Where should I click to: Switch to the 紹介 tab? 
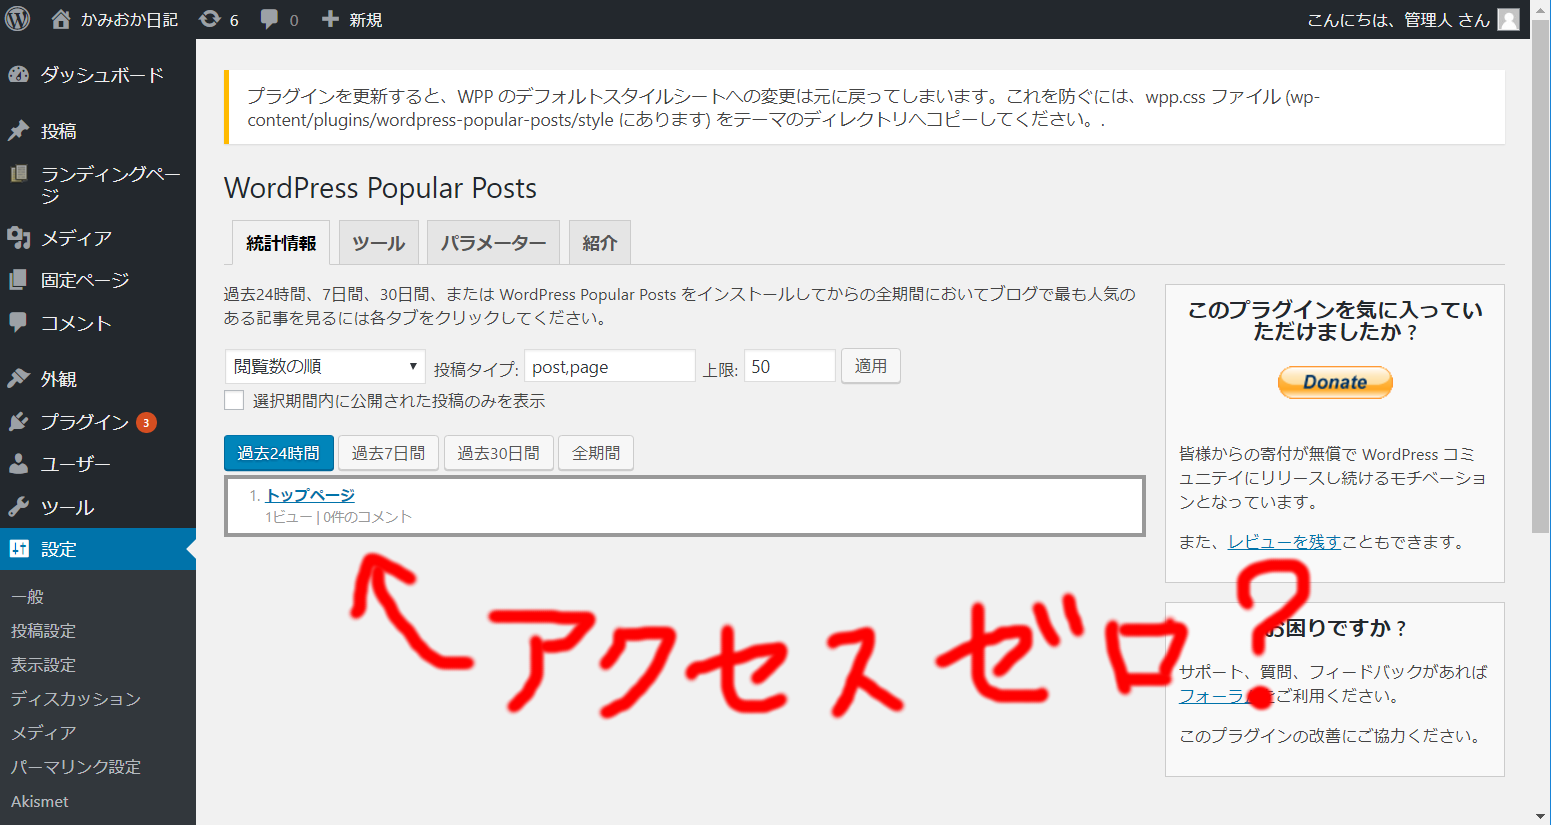600,243
